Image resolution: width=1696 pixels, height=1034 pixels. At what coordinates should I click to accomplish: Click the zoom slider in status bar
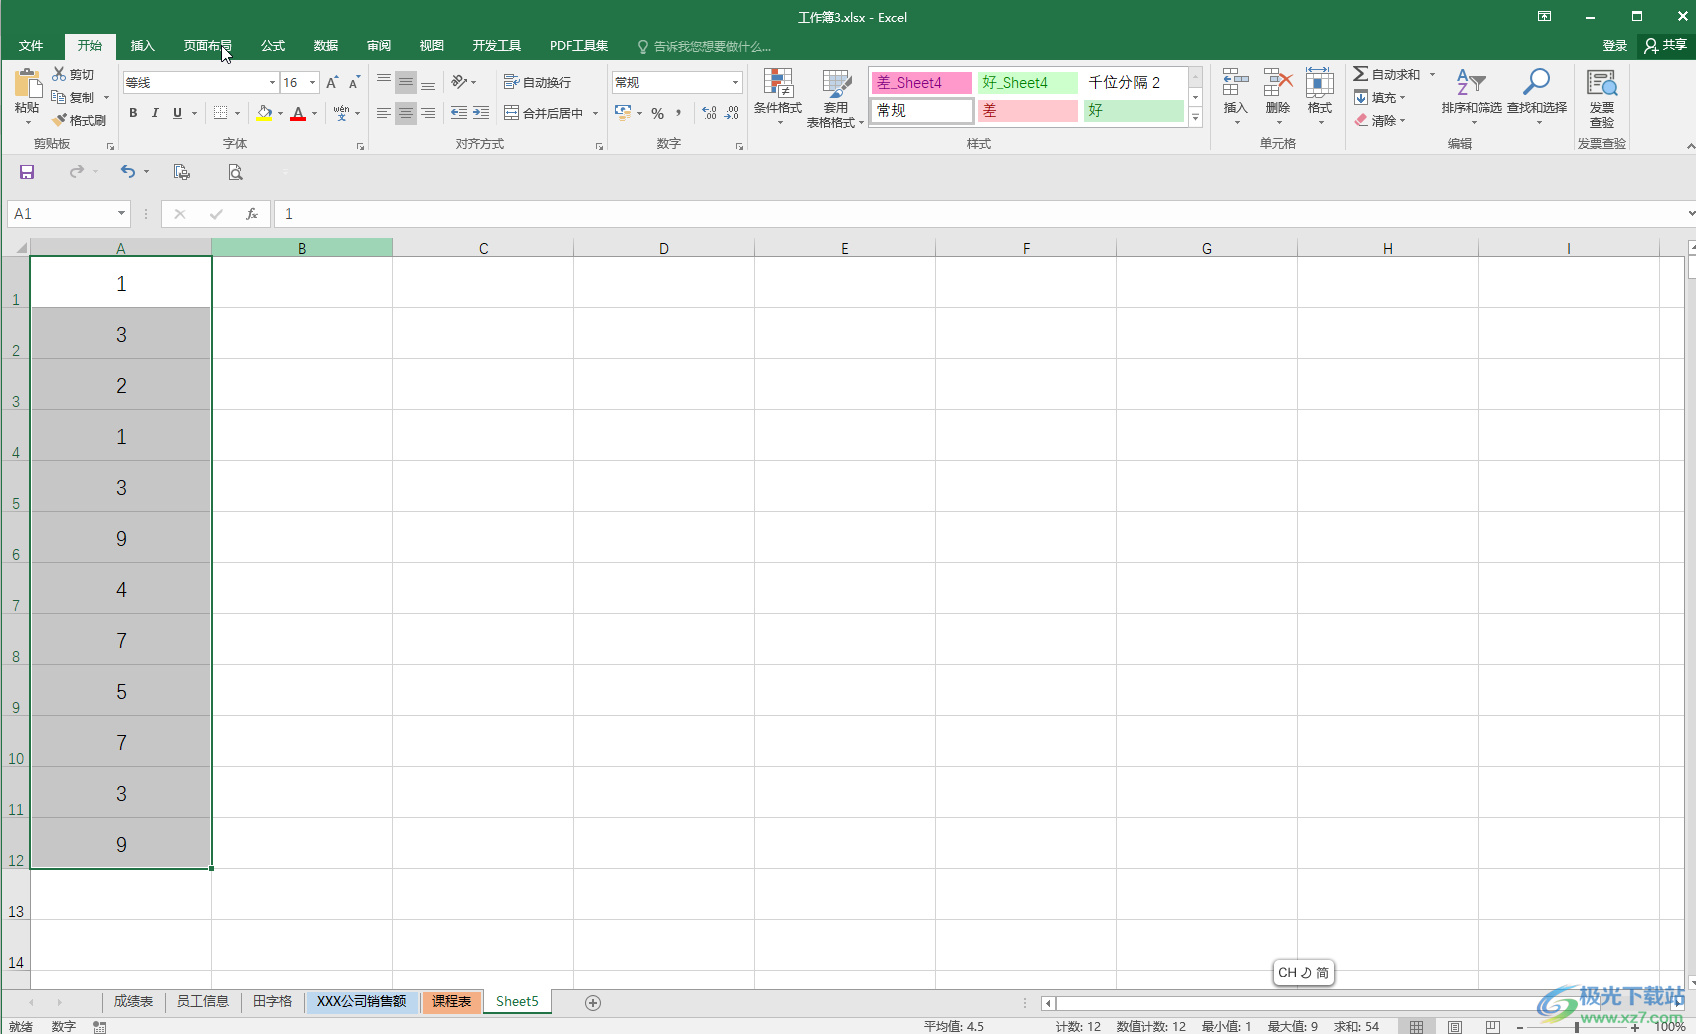1577,1027
